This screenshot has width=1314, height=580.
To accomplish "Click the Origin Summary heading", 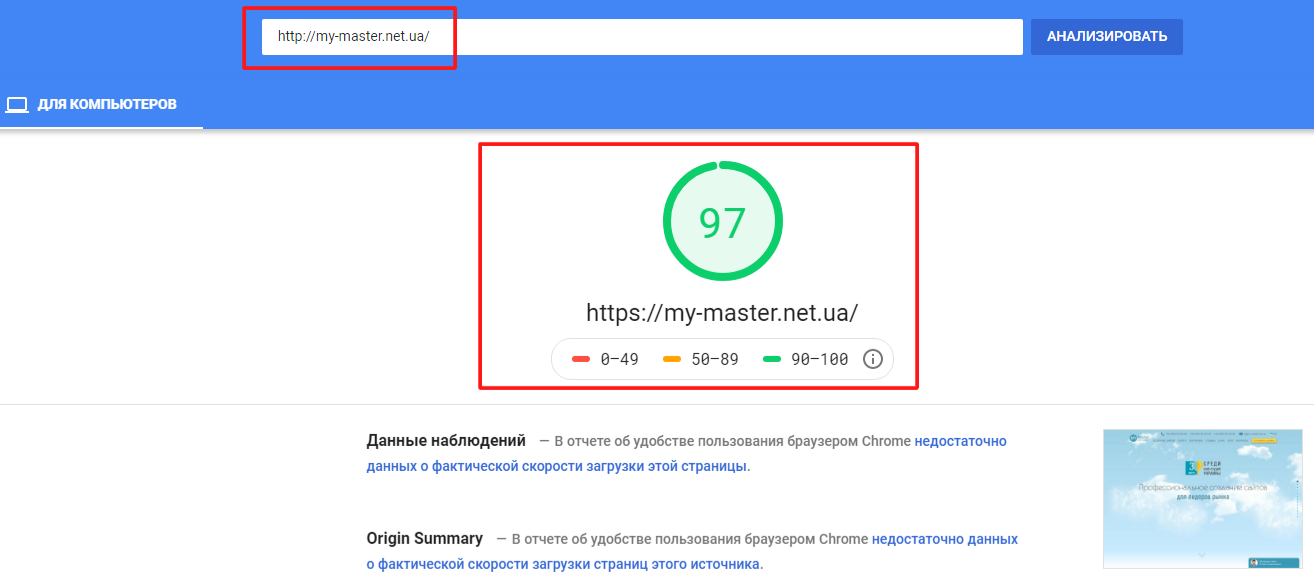I will tap(425, 538).
